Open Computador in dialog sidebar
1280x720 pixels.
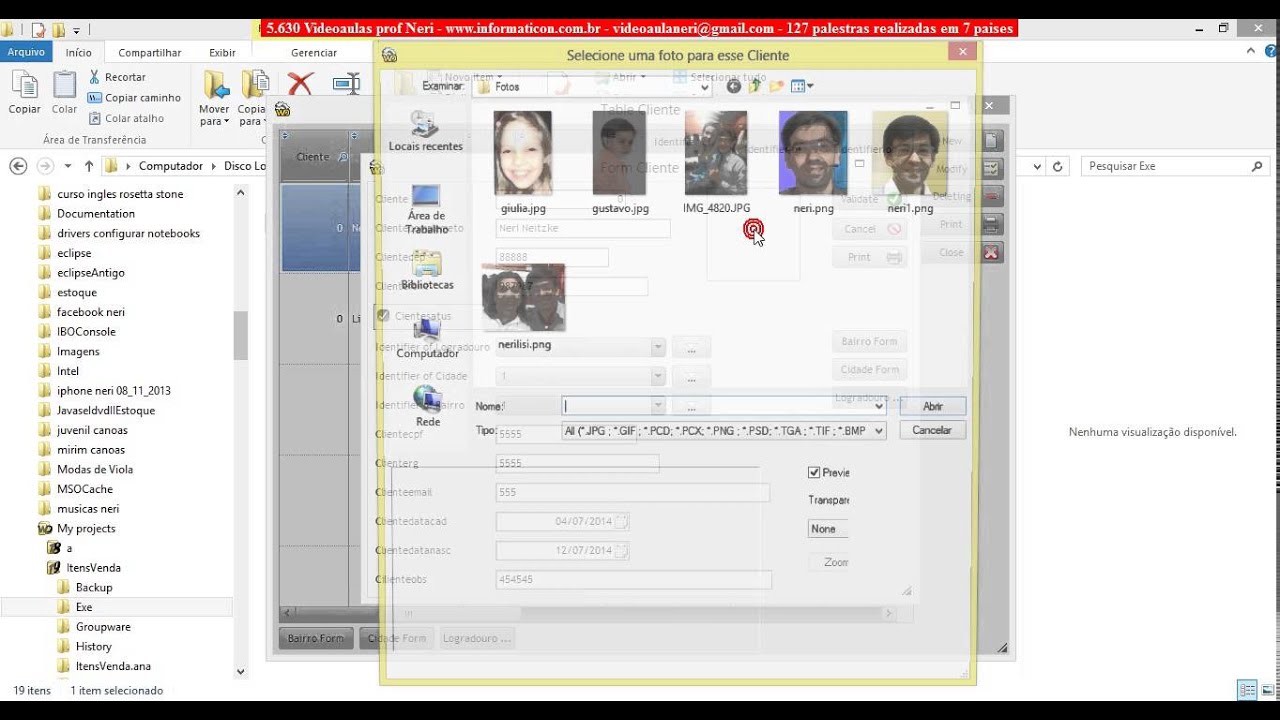click(427, 338)
